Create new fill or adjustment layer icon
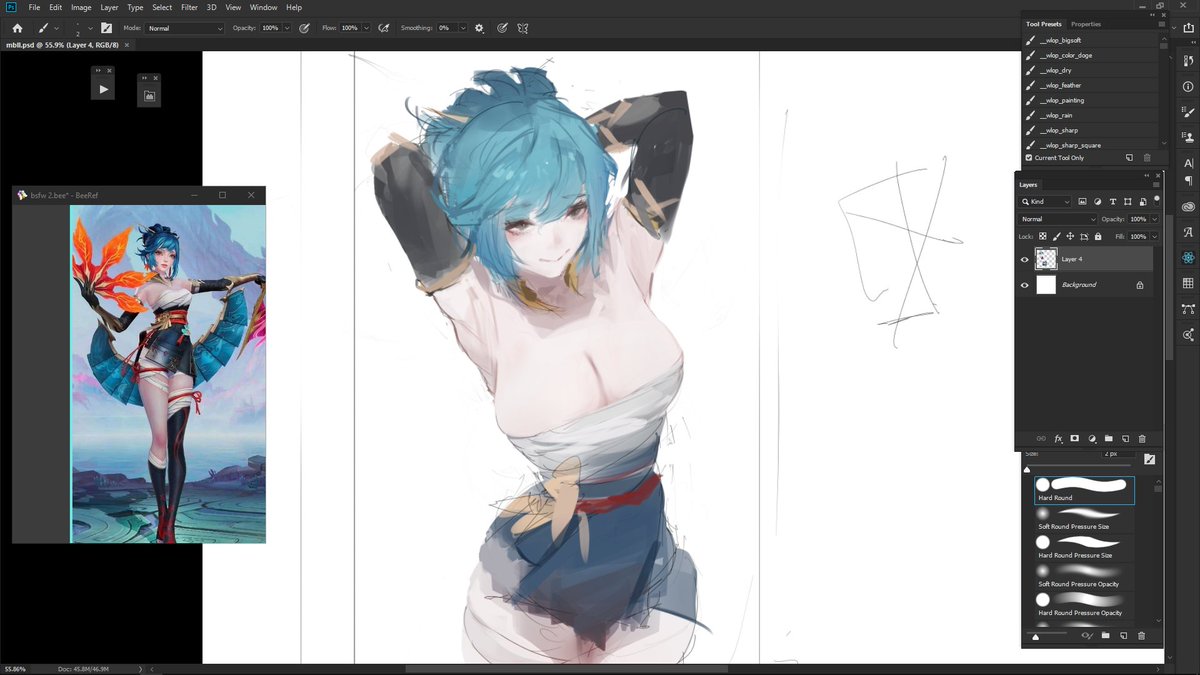Screen dimensions: 1200x675 pyautogui.click(x=1092, y=438)
